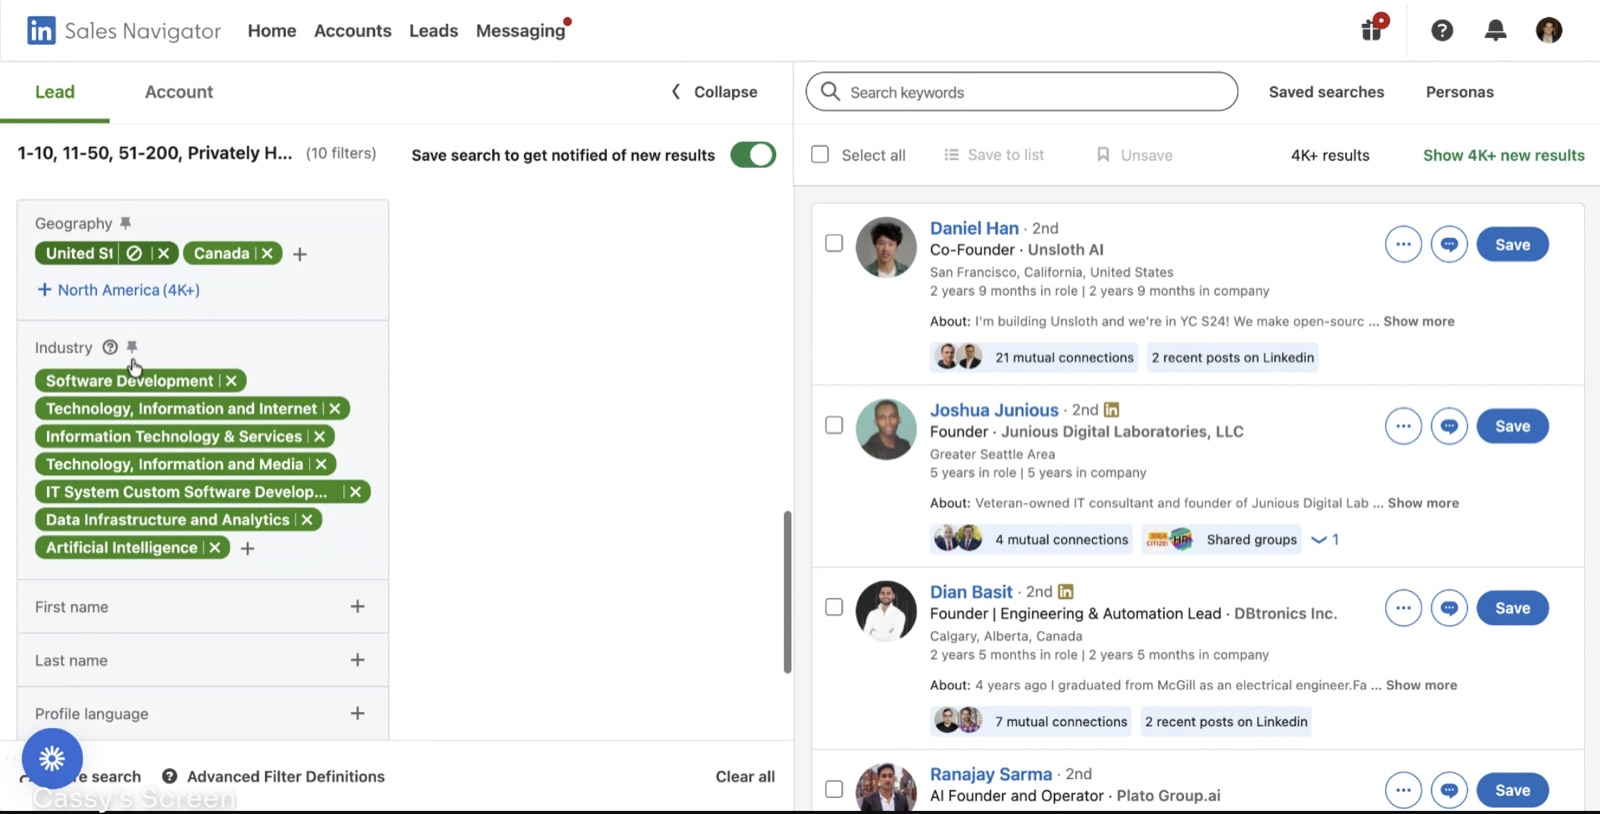
Task: Open Saved searches
Action: pos(1326,92)
